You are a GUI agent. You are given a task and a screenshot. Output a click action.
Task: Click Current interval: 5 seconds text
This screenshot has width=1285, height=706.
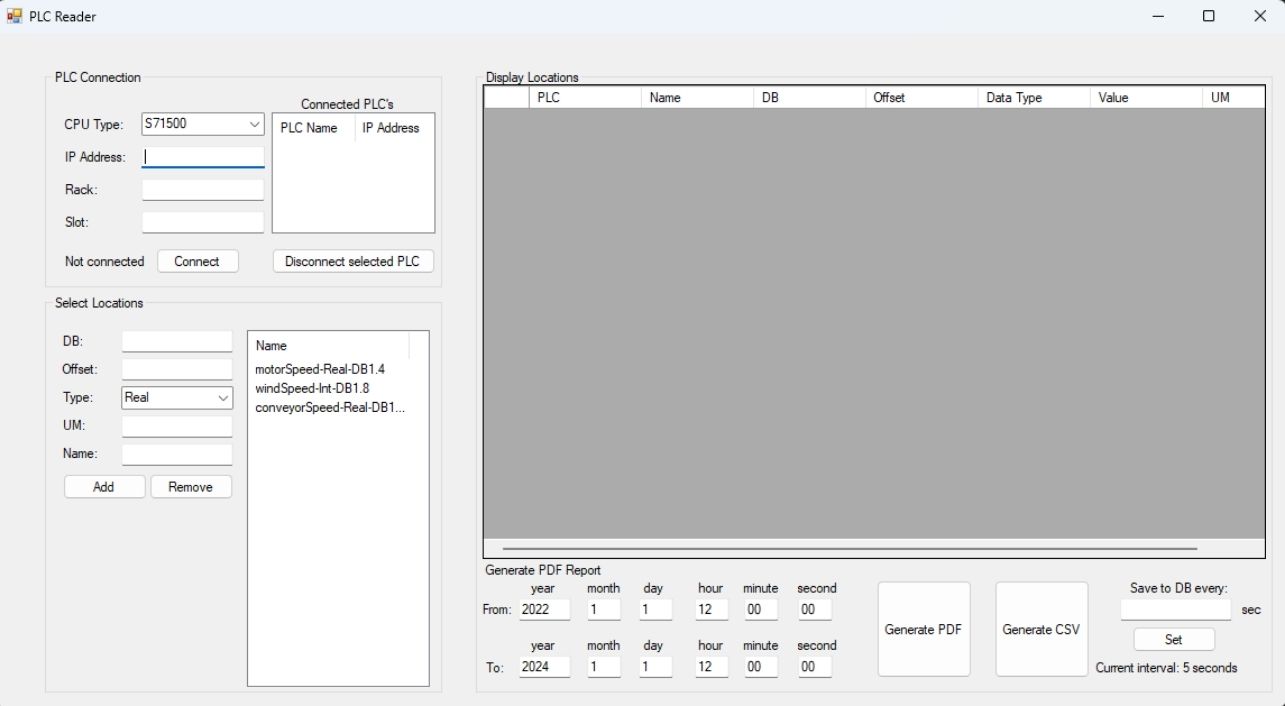click(1166, 667)
